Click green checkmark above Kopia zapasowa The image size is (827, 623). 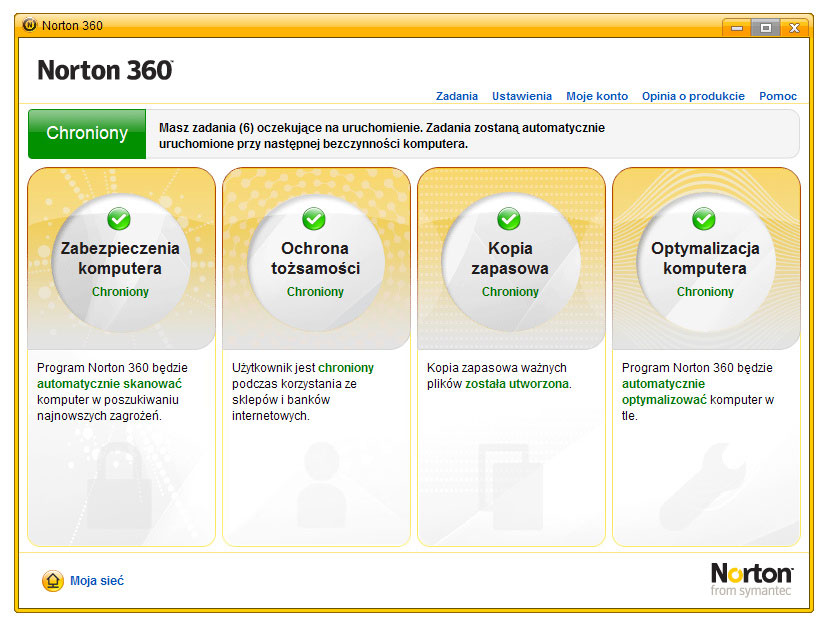coord(509,218)
